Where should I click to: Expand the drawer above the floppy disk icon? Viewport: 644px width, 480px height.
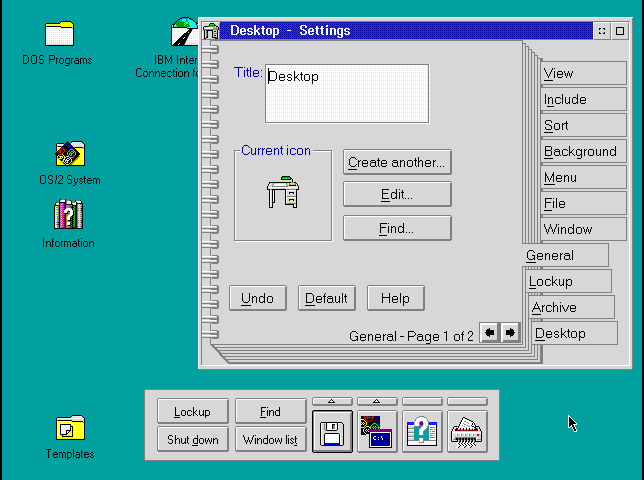tap(332, 401)
